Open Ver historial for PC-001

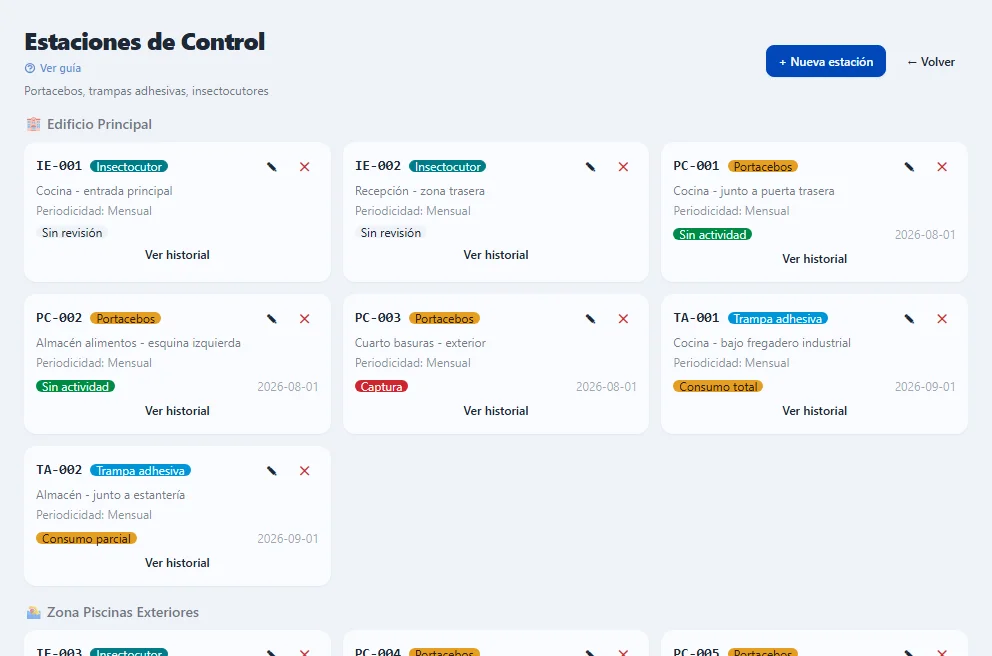[x=815, y=259]
